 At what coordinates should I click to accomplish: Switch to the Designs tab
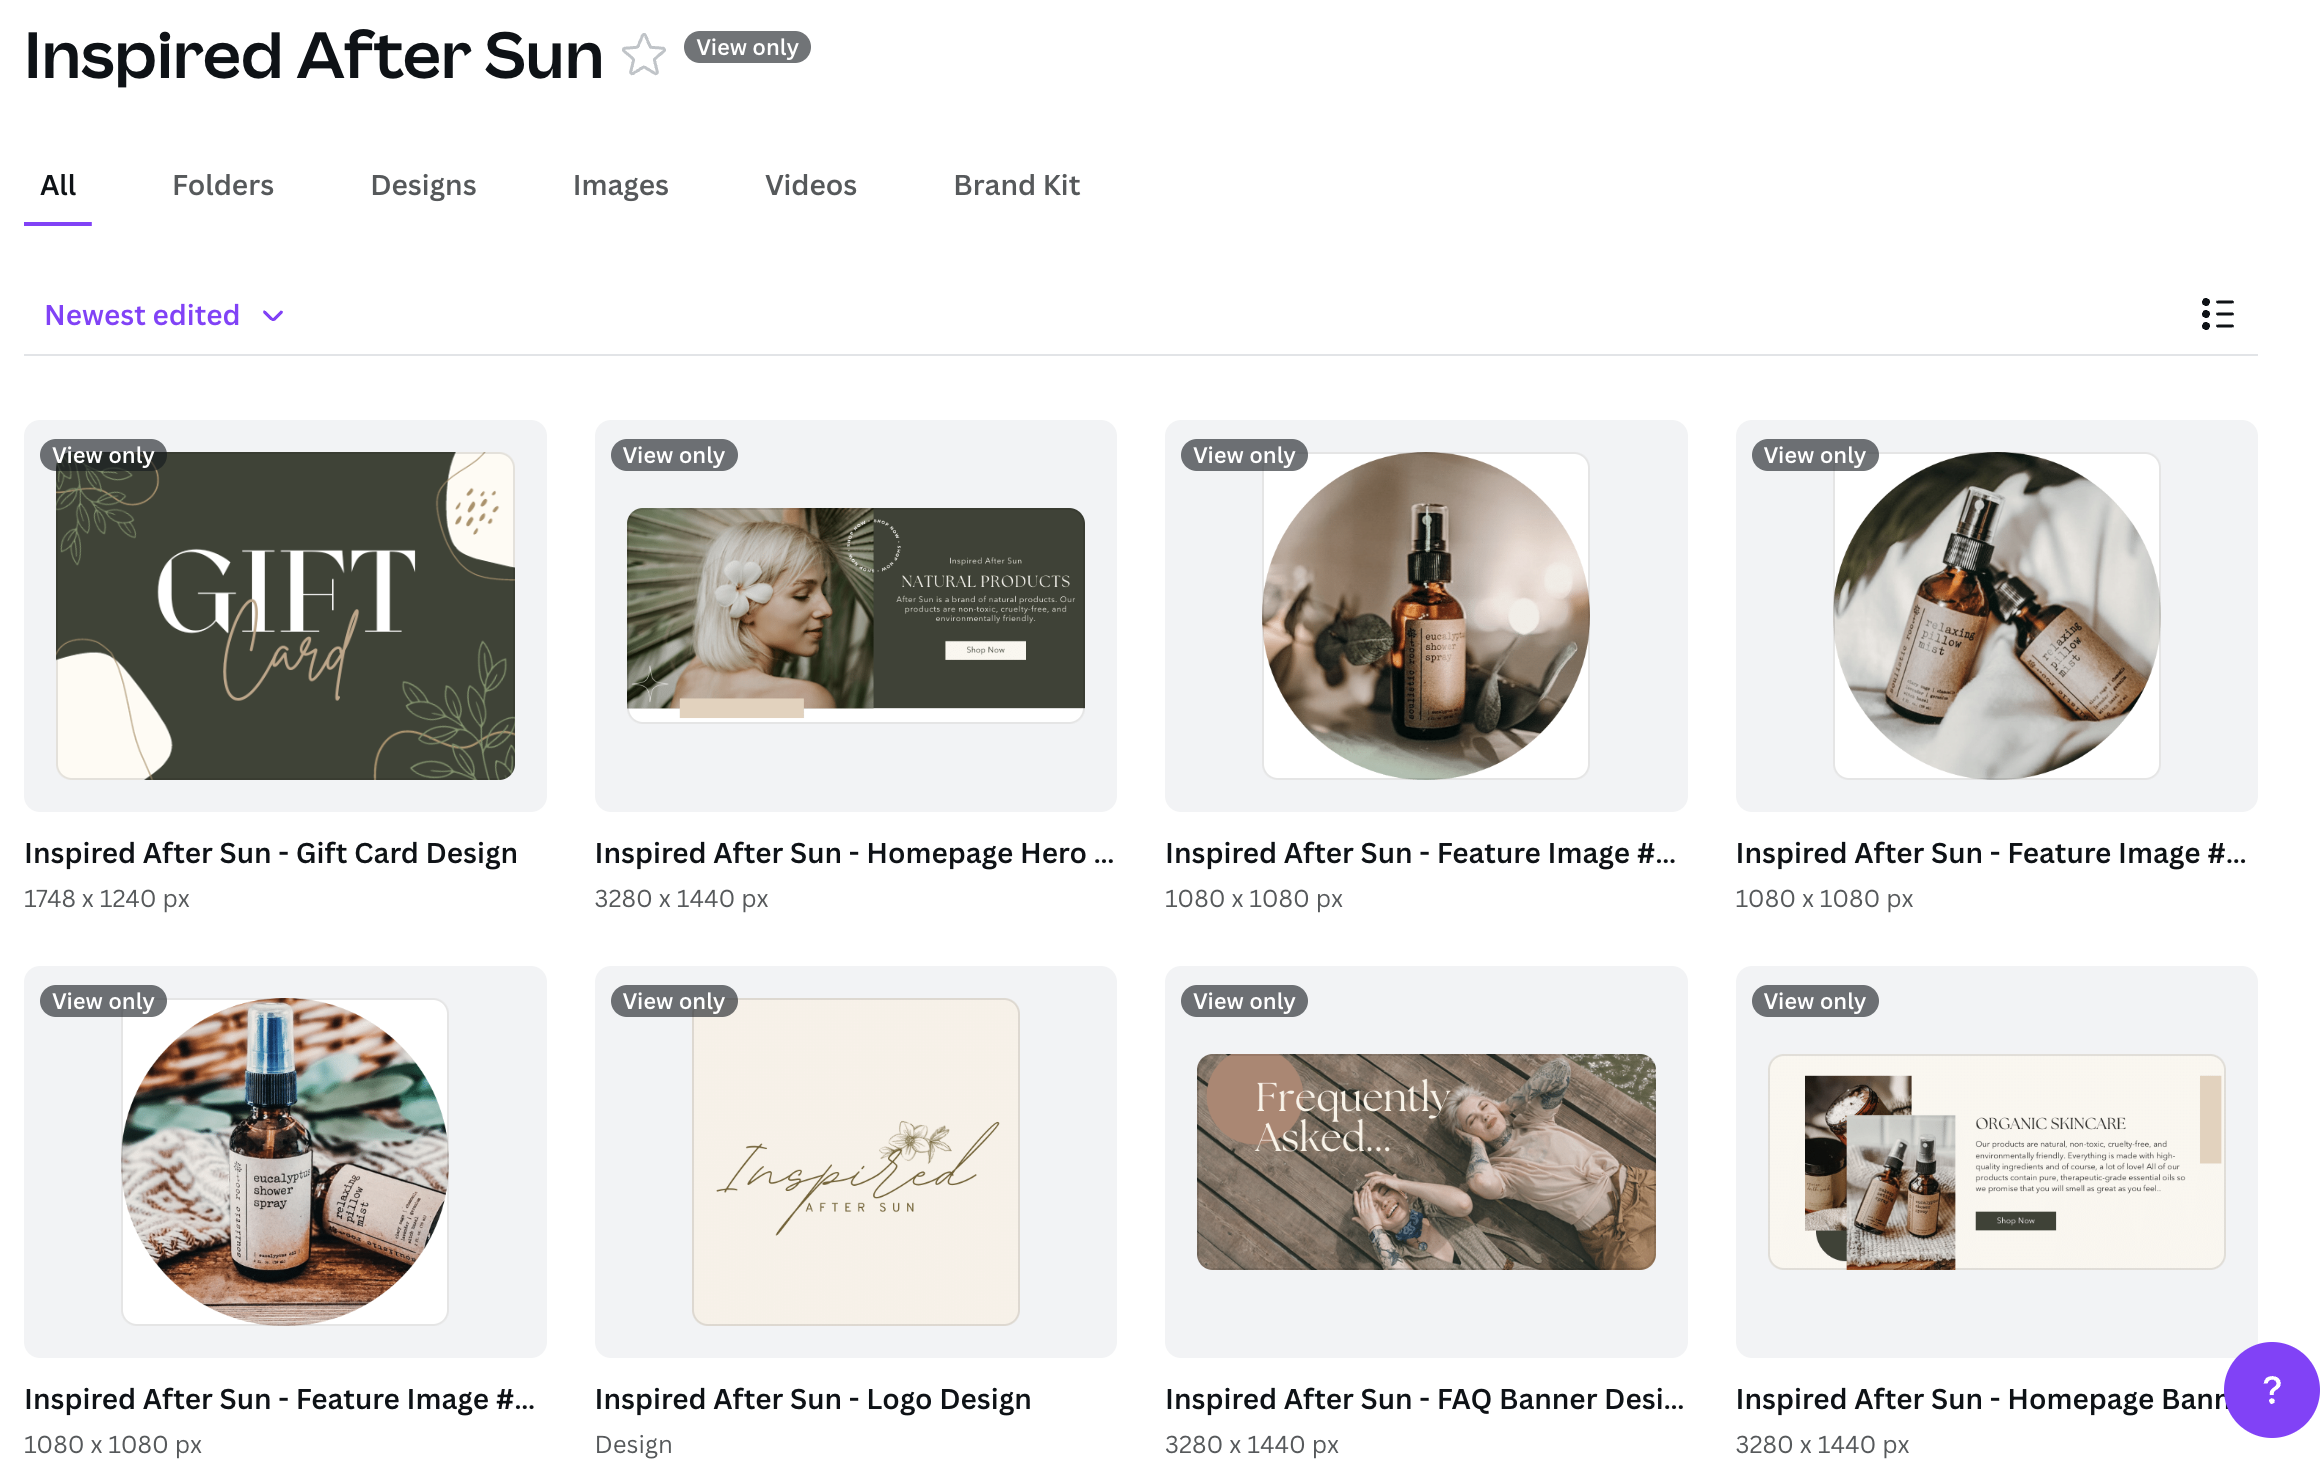[x=423, y=185]
